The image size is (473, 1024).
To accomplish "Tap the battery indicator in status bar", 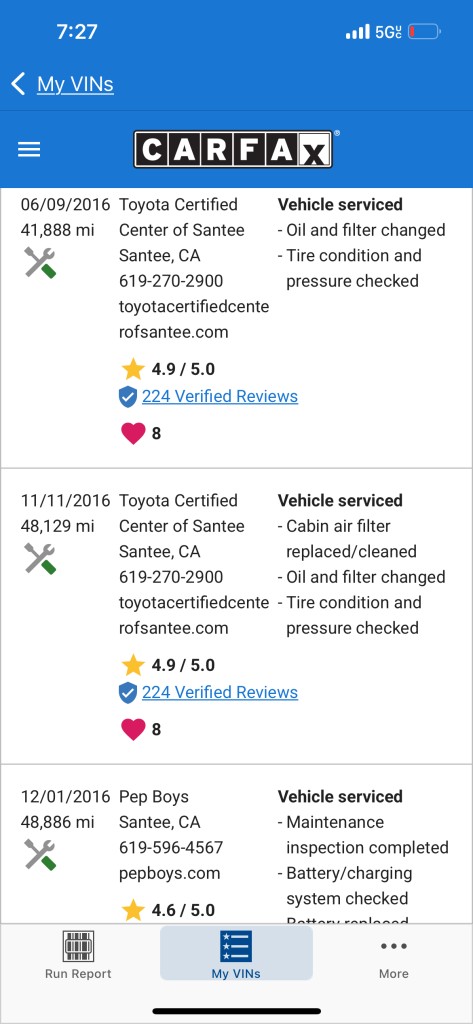I will (x=425, y=31).
